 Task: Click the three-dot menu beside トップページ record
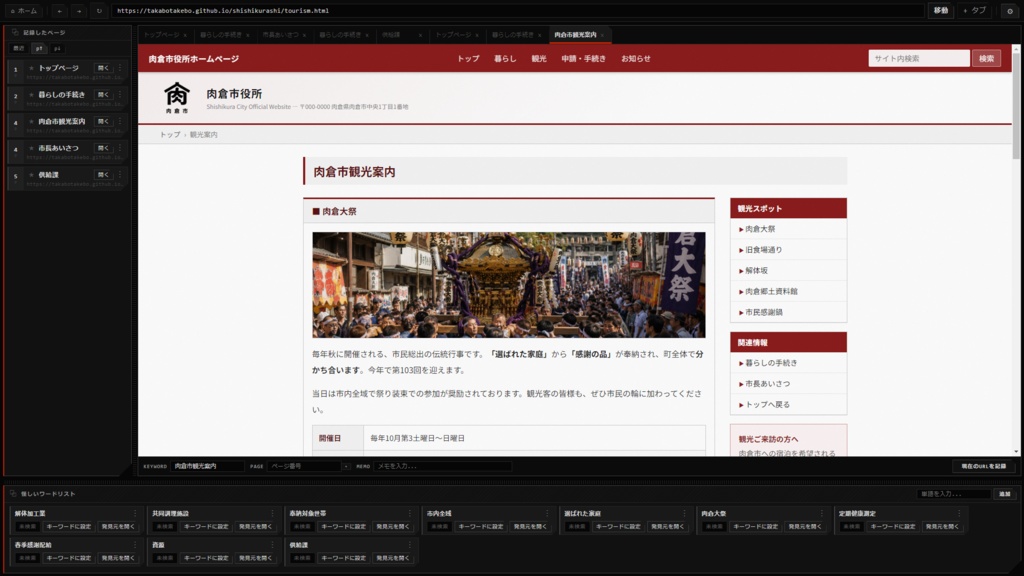pos(120,67)
